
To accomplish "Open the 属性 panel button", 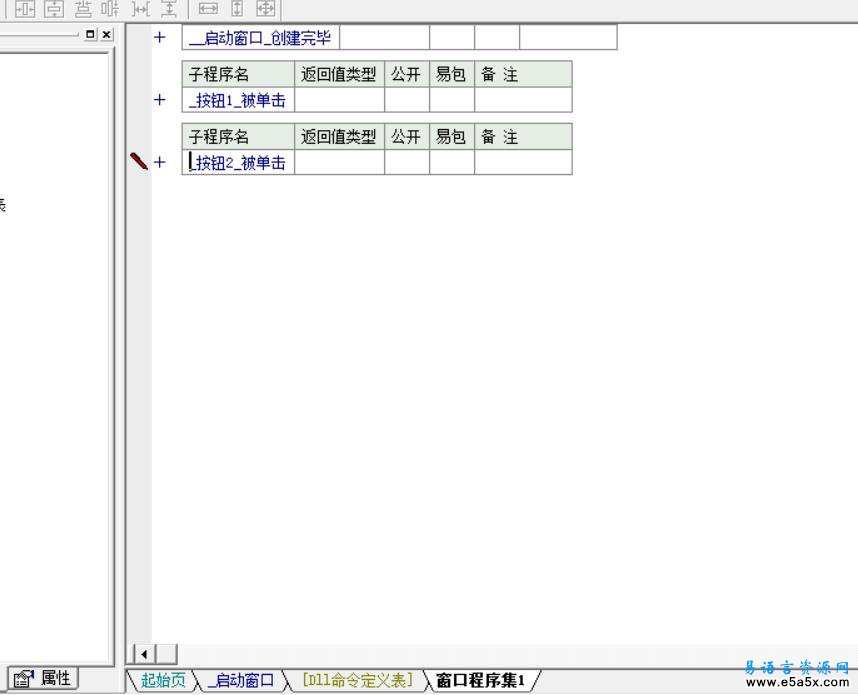I will pyautogui.click(x=44, y=678).
